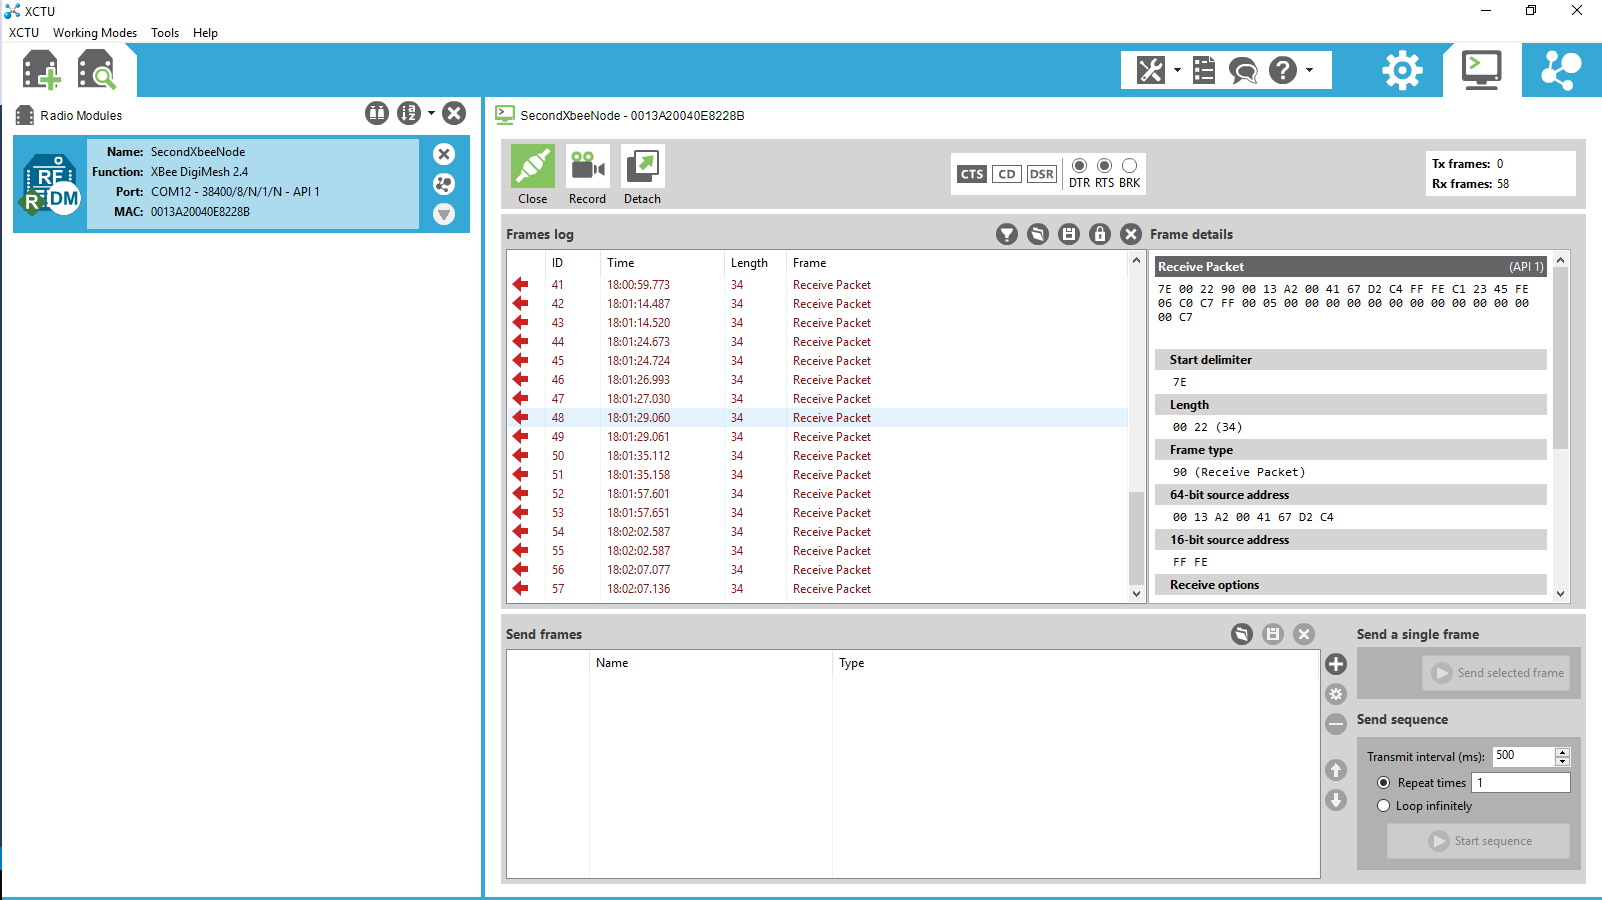Click the Repeat times input field

tap(1520, 783)
